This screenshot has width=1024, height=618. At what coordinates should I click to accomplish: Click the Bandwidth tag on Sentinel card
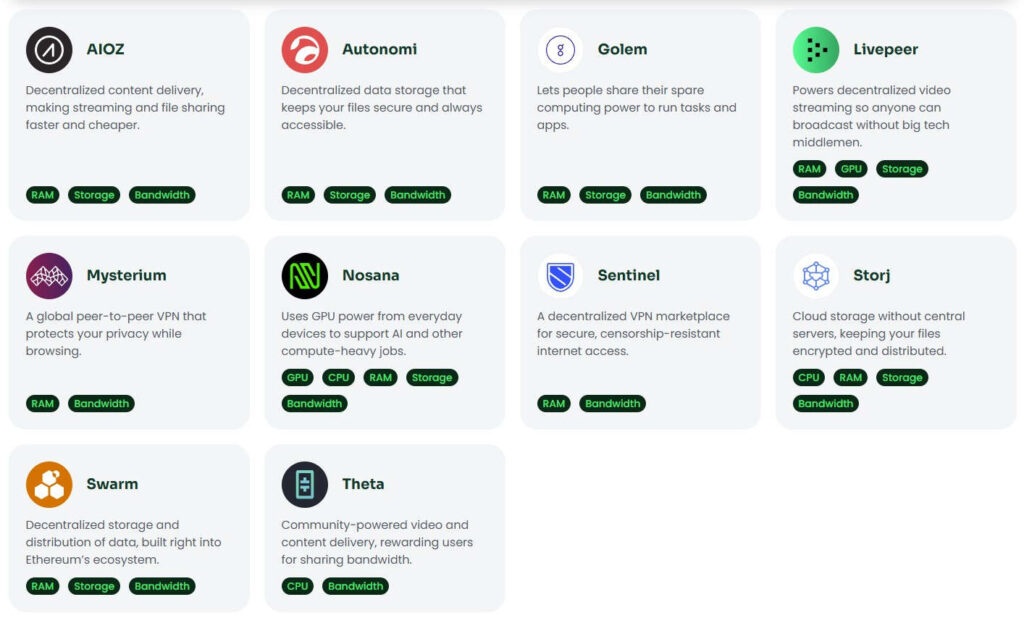[x=612, y=404]
